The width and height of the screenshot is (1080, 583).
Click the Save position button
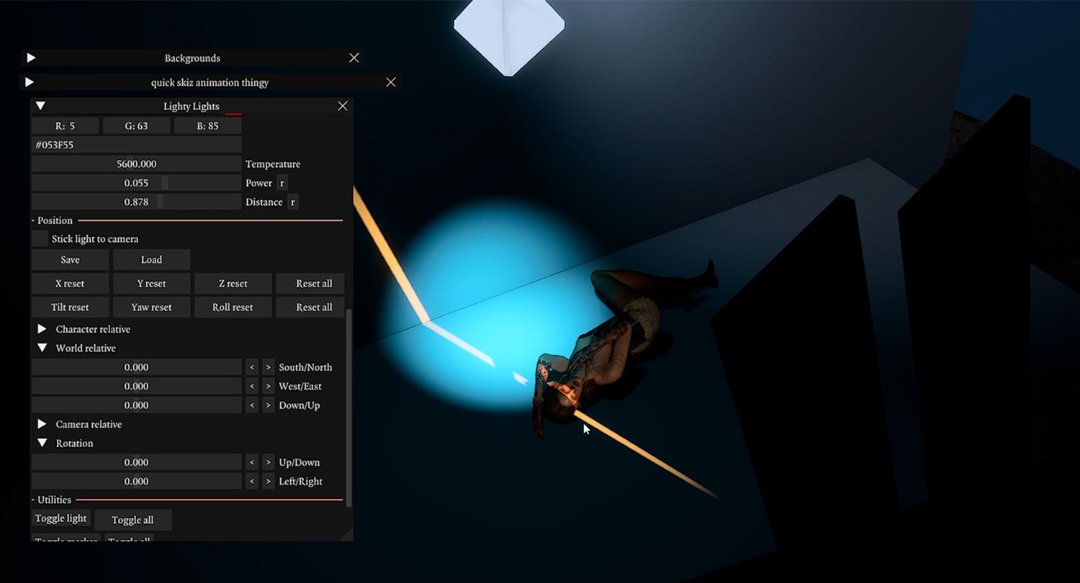70,260
